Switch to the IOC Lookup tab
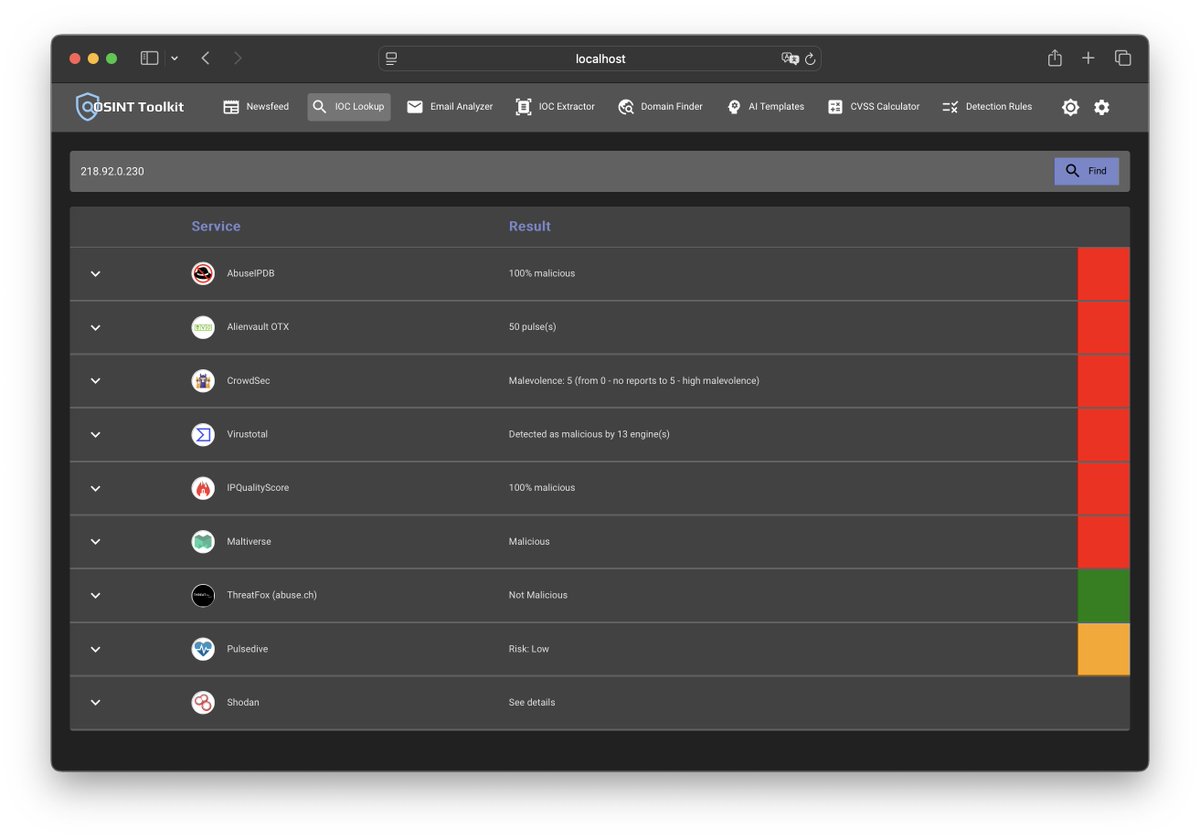 point(348,106)
